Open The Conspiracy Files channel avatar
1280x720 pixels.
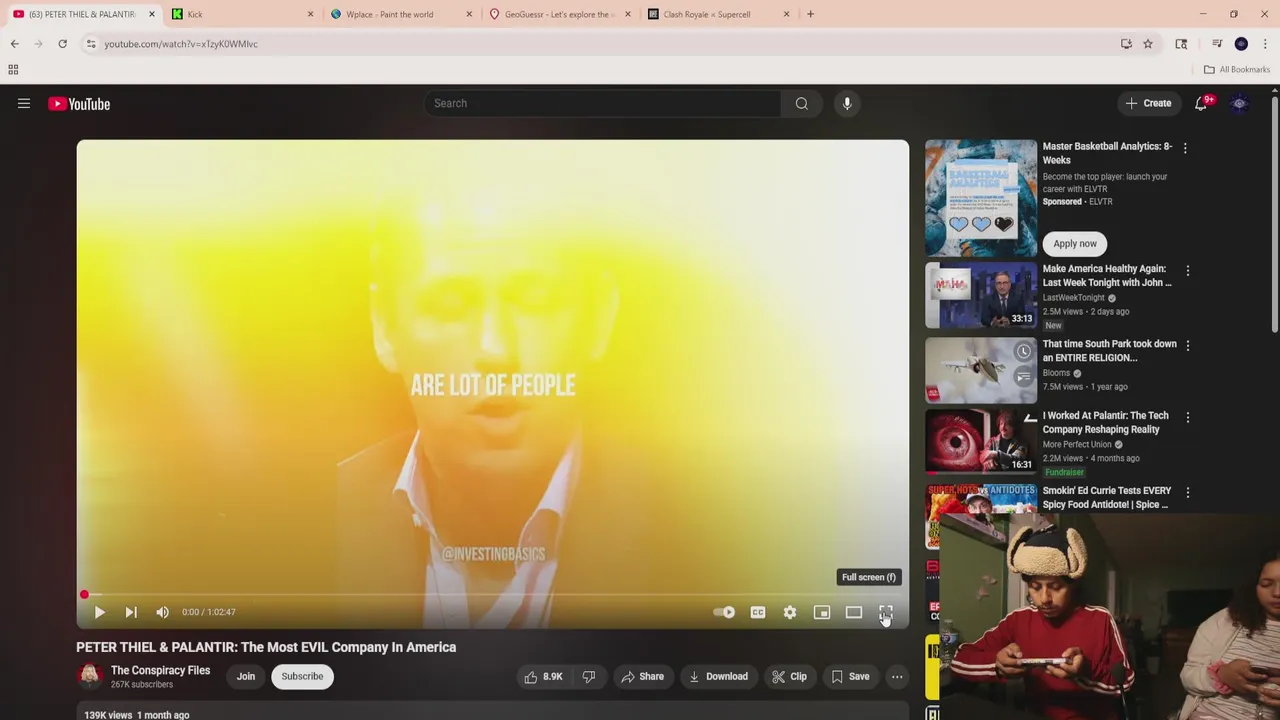[90, 677]
